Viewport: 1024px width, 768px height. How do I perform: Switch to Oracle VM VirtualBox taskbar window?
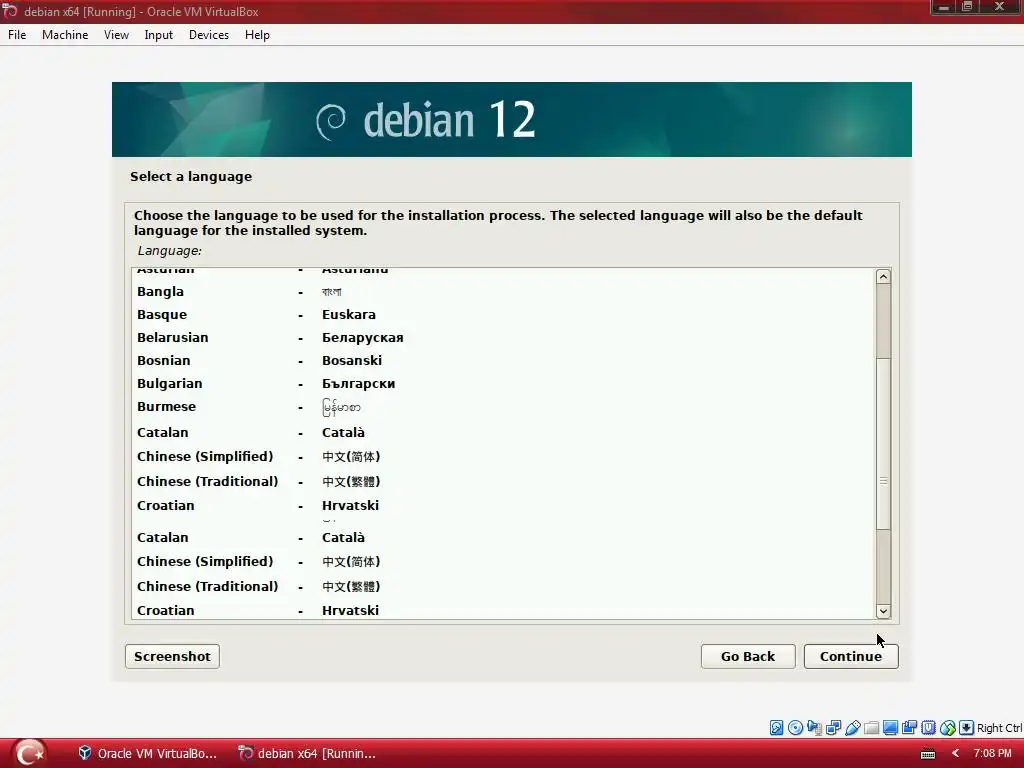pos(148,753)
